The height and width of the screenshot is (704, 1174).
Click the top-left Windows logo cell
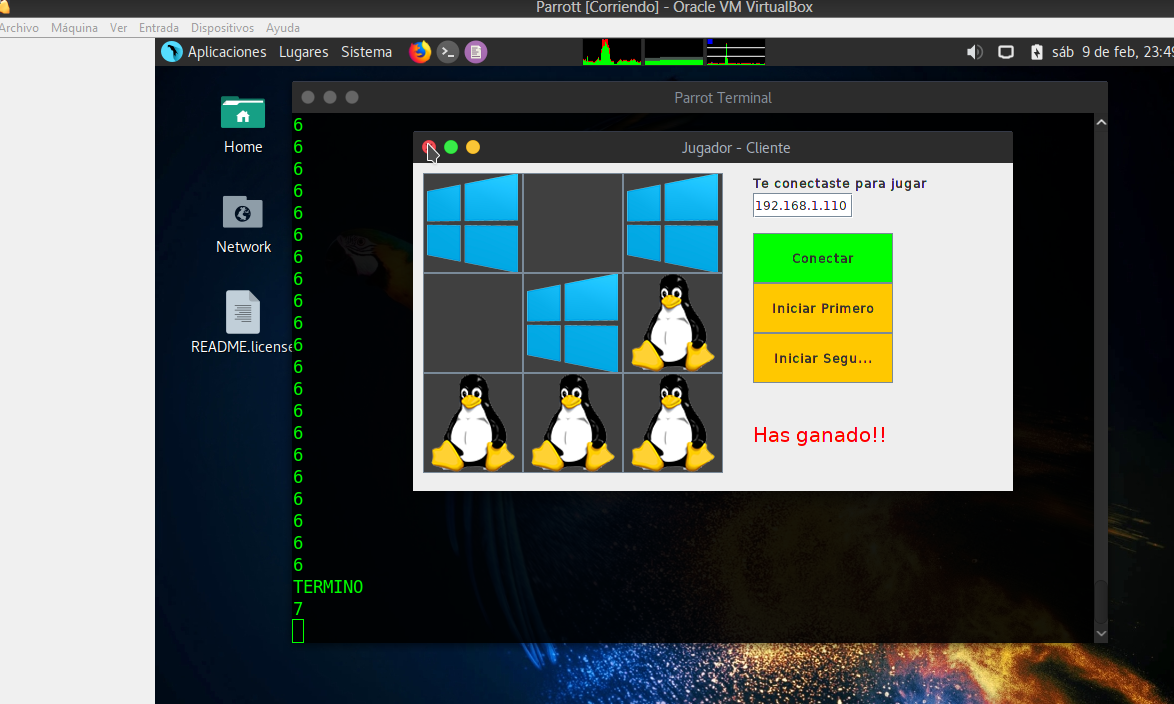click(472, 222)
